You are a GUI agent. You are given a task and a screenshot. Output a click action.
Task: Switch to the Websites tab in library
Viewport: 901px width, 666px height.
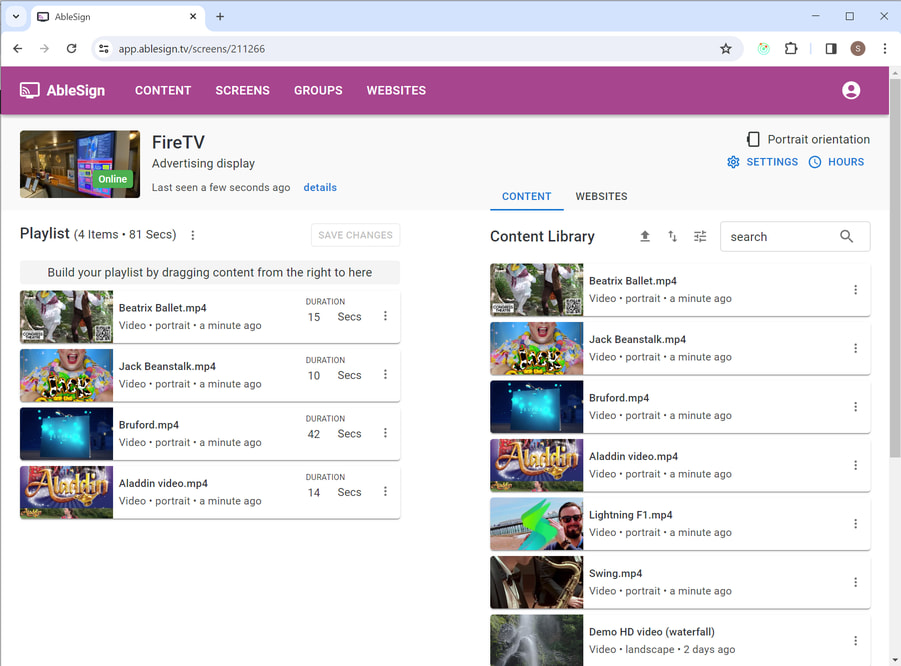tap(601, 196)
